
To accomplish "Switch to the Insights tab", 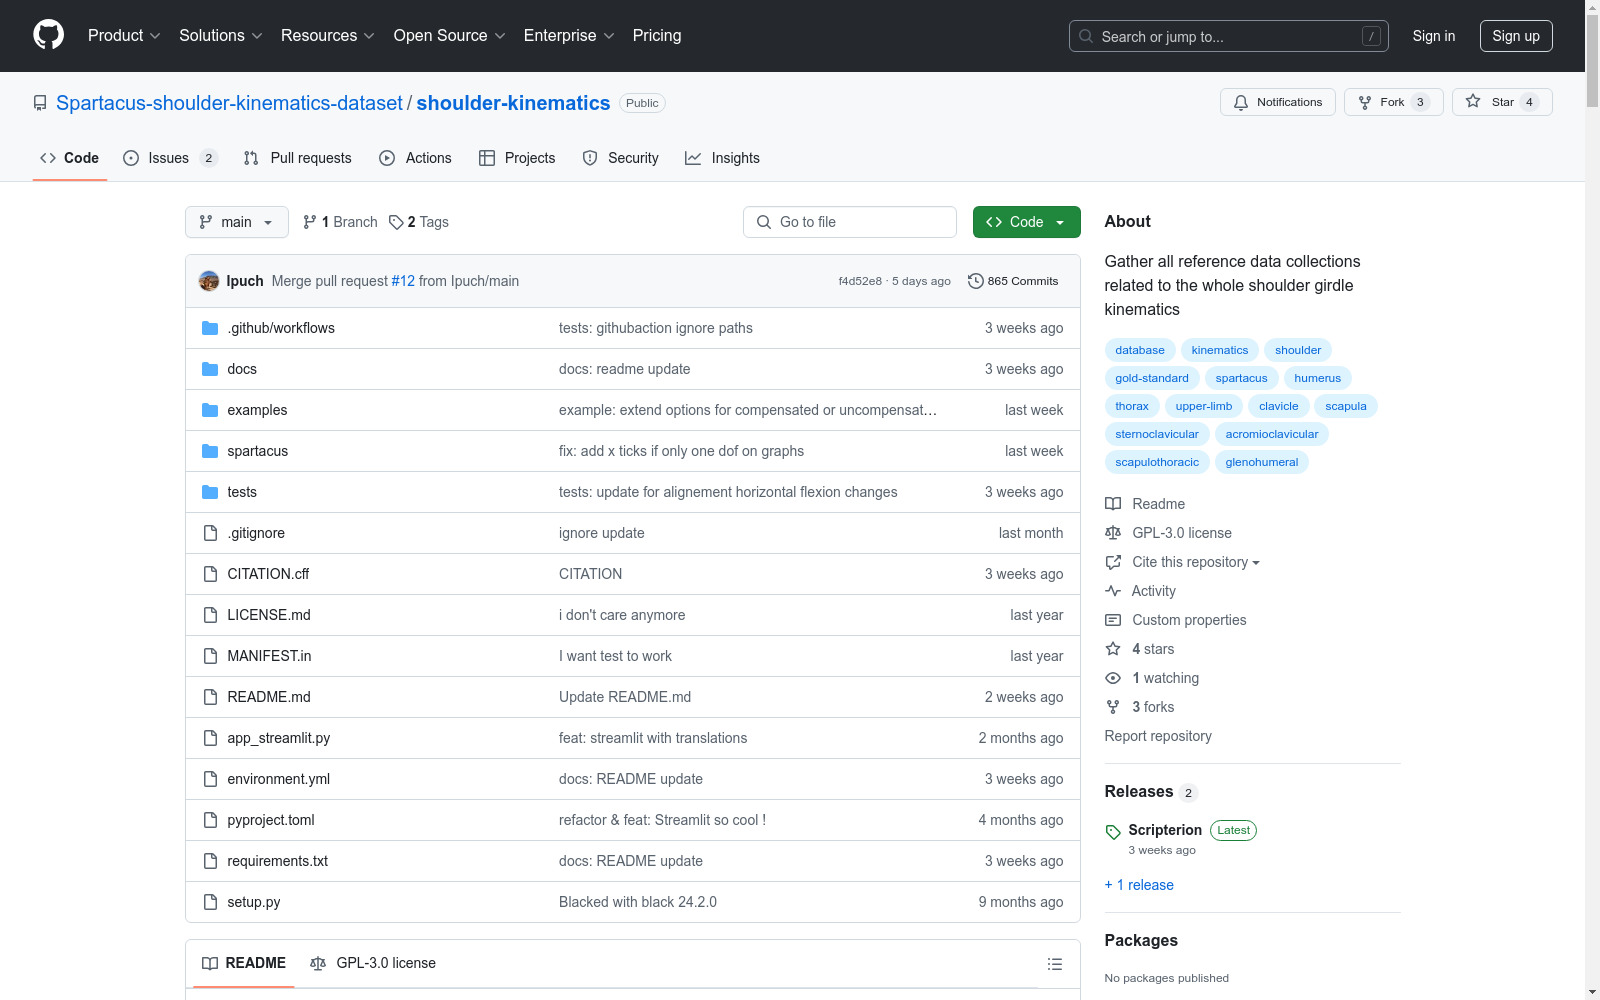I will 722,158.
